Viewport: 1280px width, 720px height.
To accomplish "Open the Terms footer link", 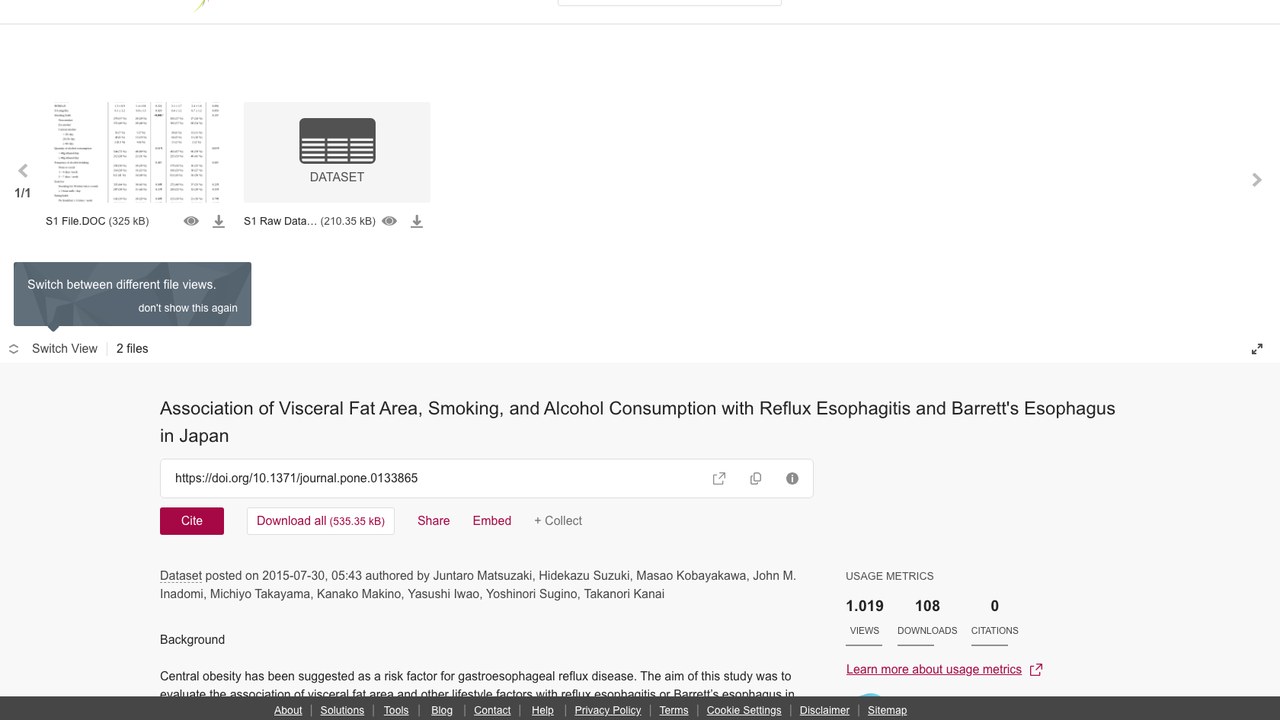I will (674, 710).
